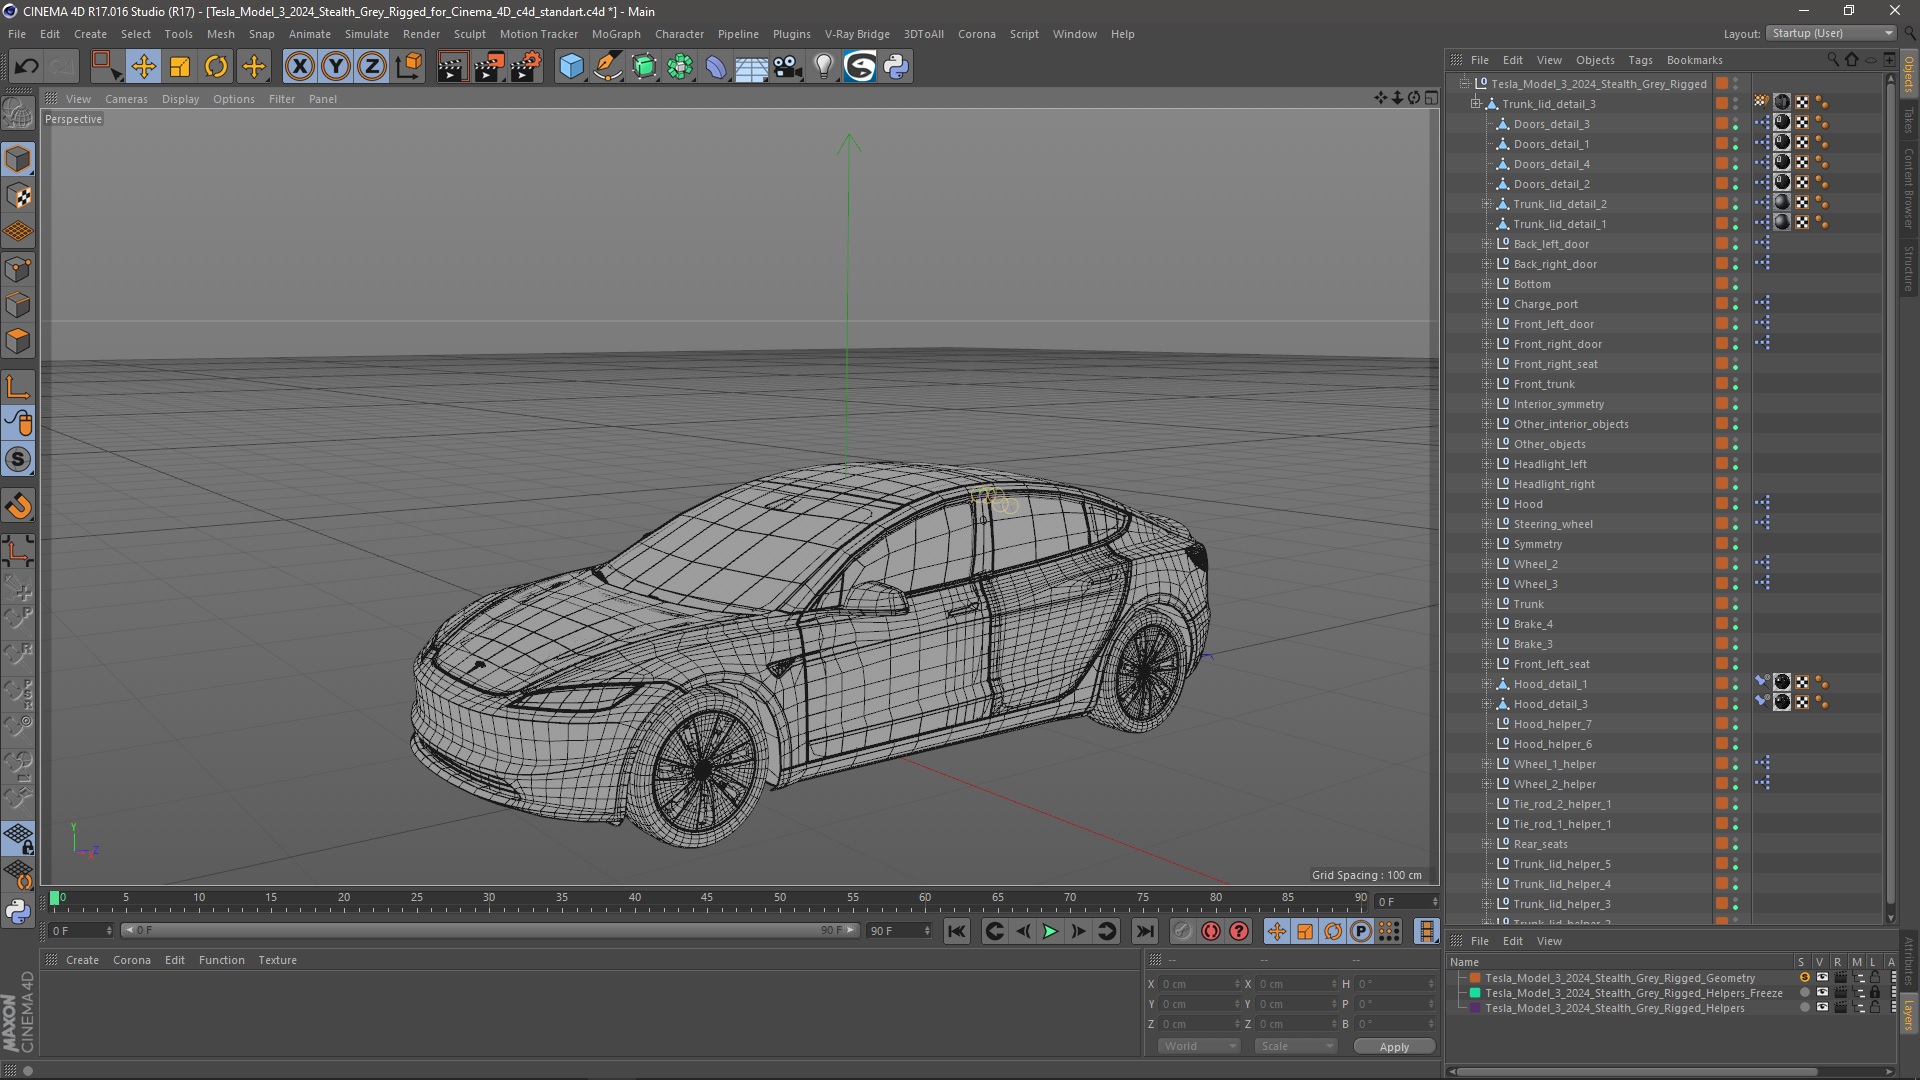Select Polygons mode icon
Image resolution: width=1920 pixels, height=1080 pixels.
coord(18,341)
